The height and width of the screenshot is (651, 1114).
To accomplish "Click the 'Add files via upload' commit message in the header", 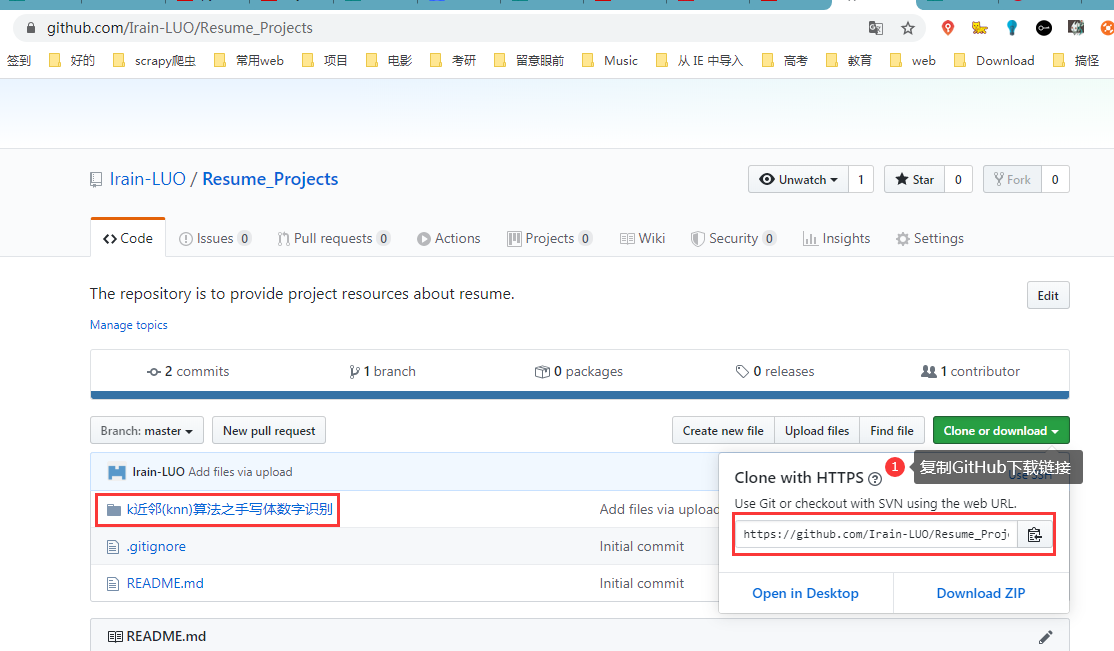I will click(240, 472).
